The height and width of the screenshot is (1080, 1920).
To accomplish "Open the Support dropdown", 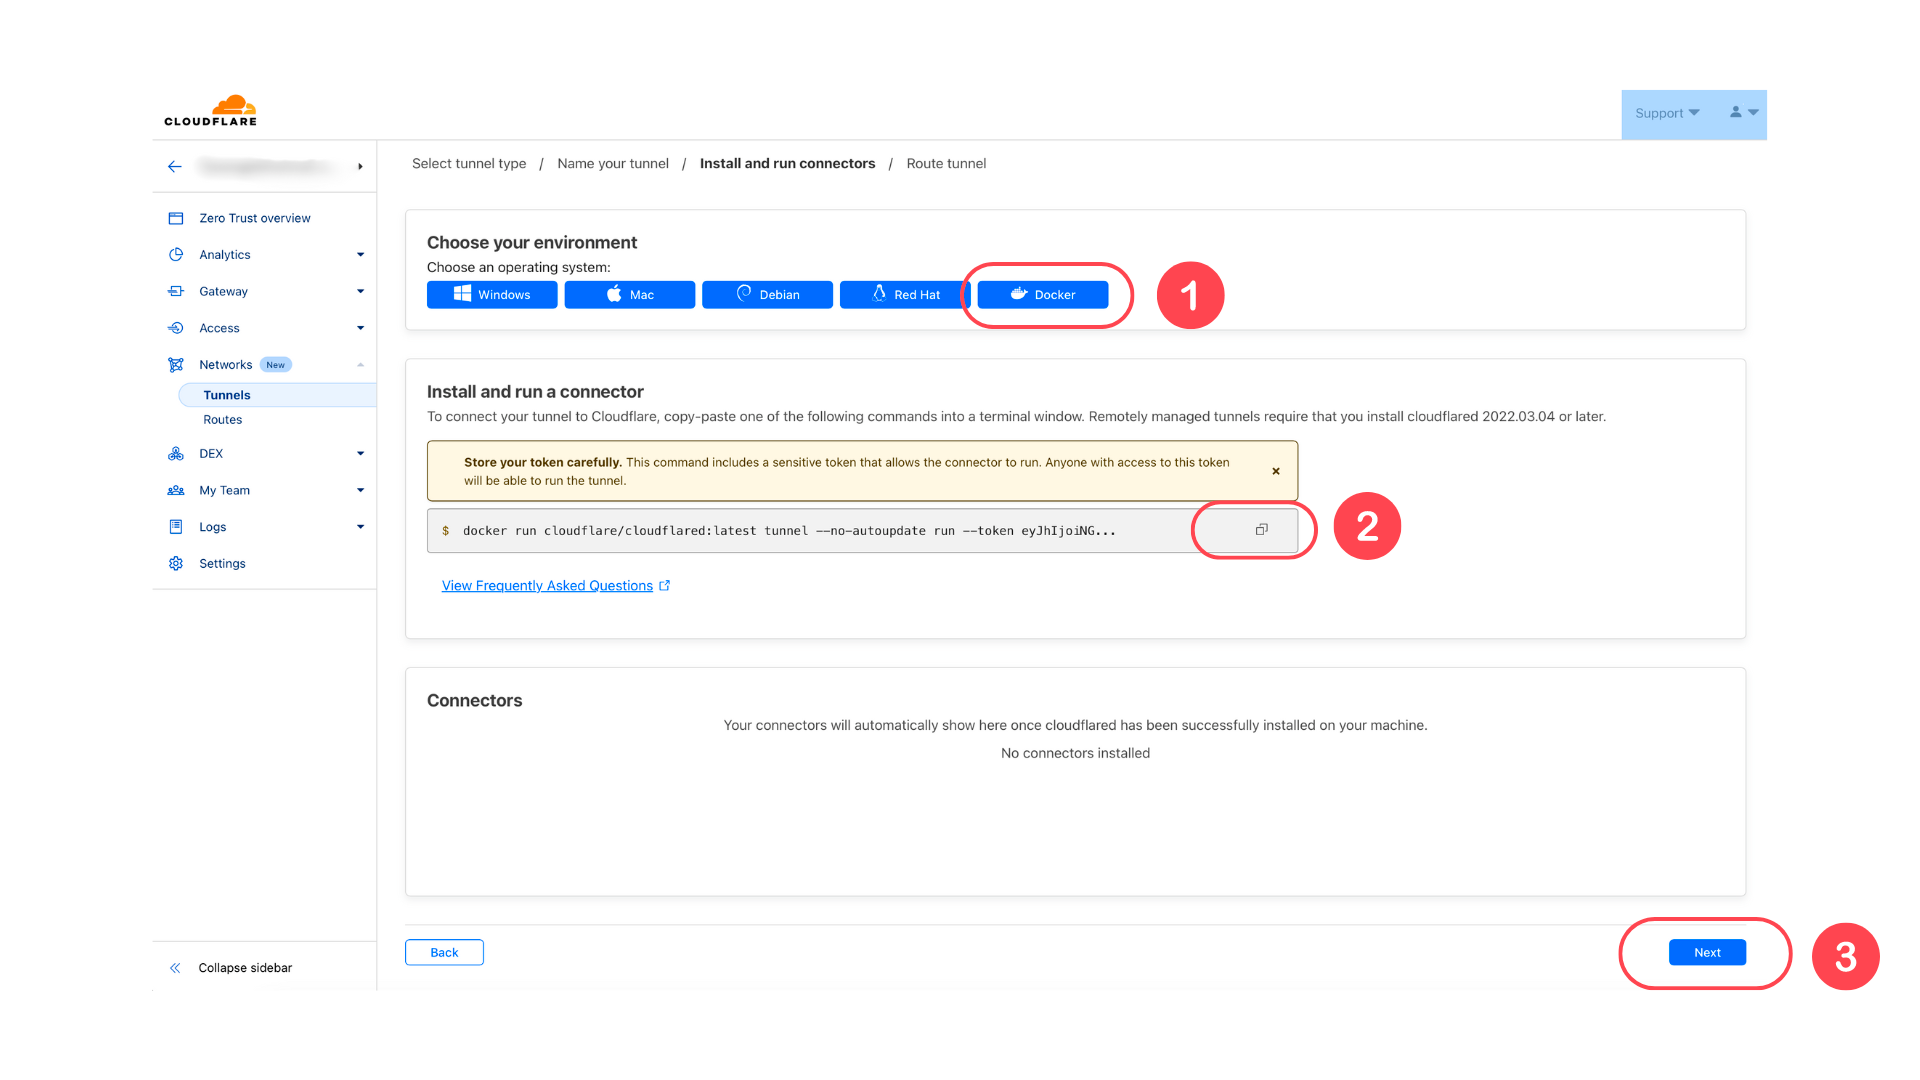I will pos(1667,113).
